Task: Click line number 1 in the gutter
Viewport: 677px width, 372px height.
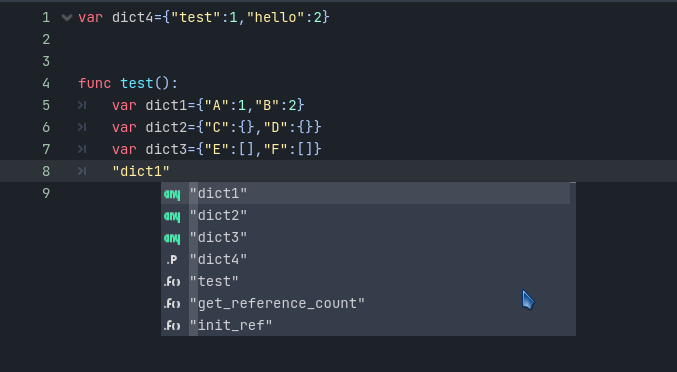Action: pyautogui.click(x=46, y=18)
